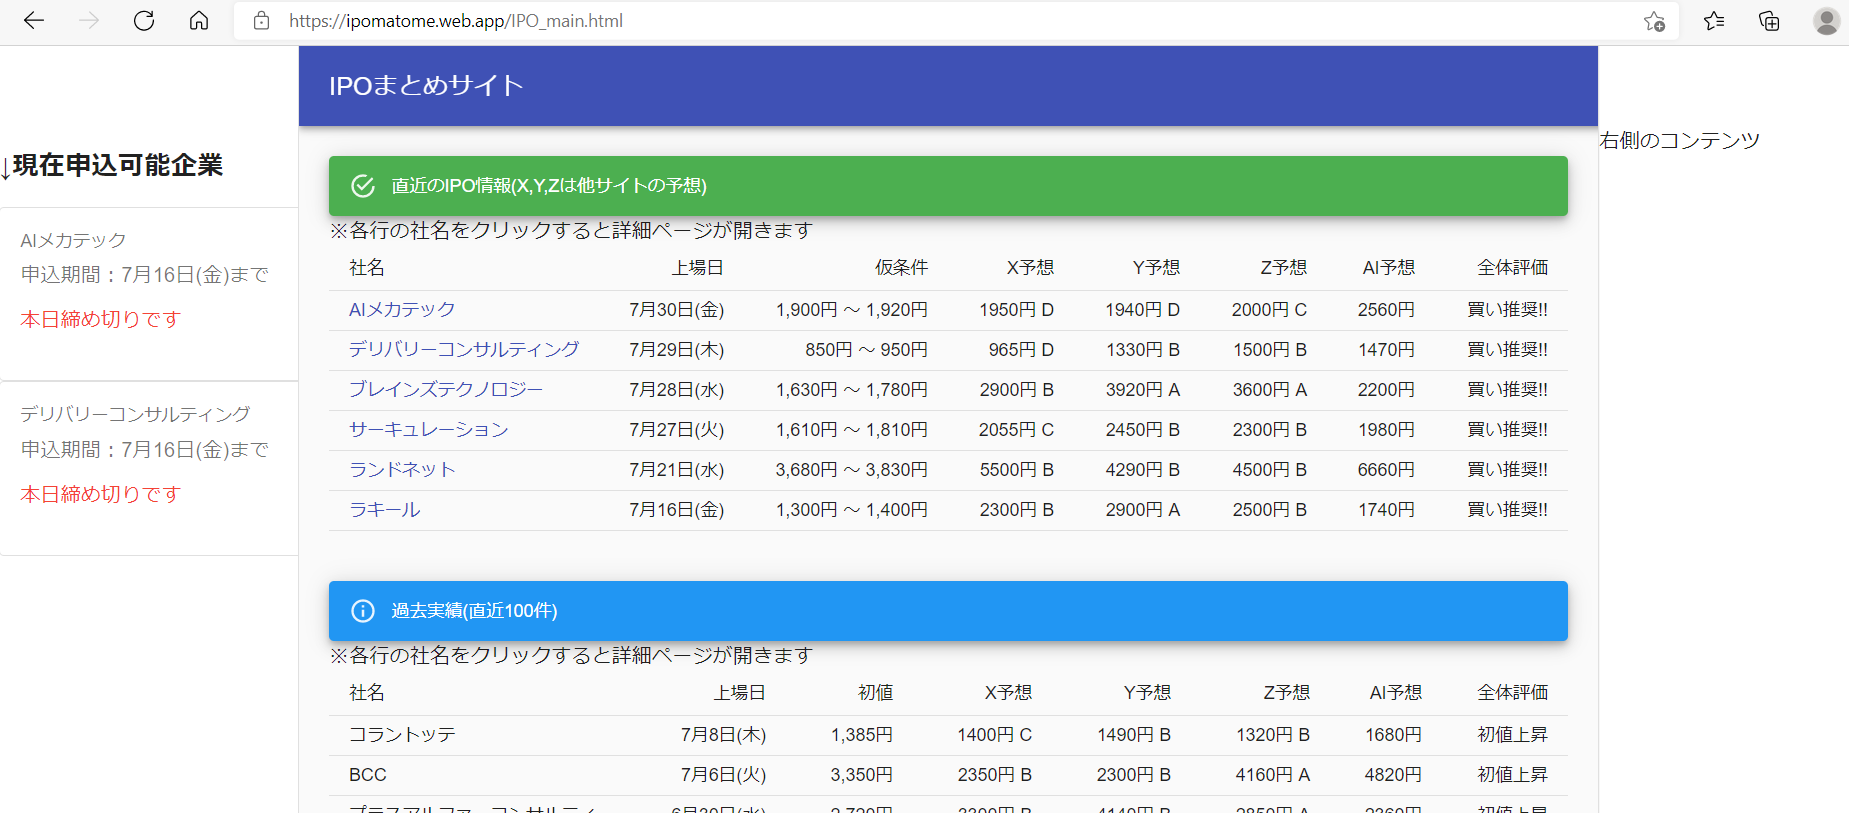This screenshot has width=1849, height=813.
Task: Go back to previous page
Action: [x=34, y=21]
